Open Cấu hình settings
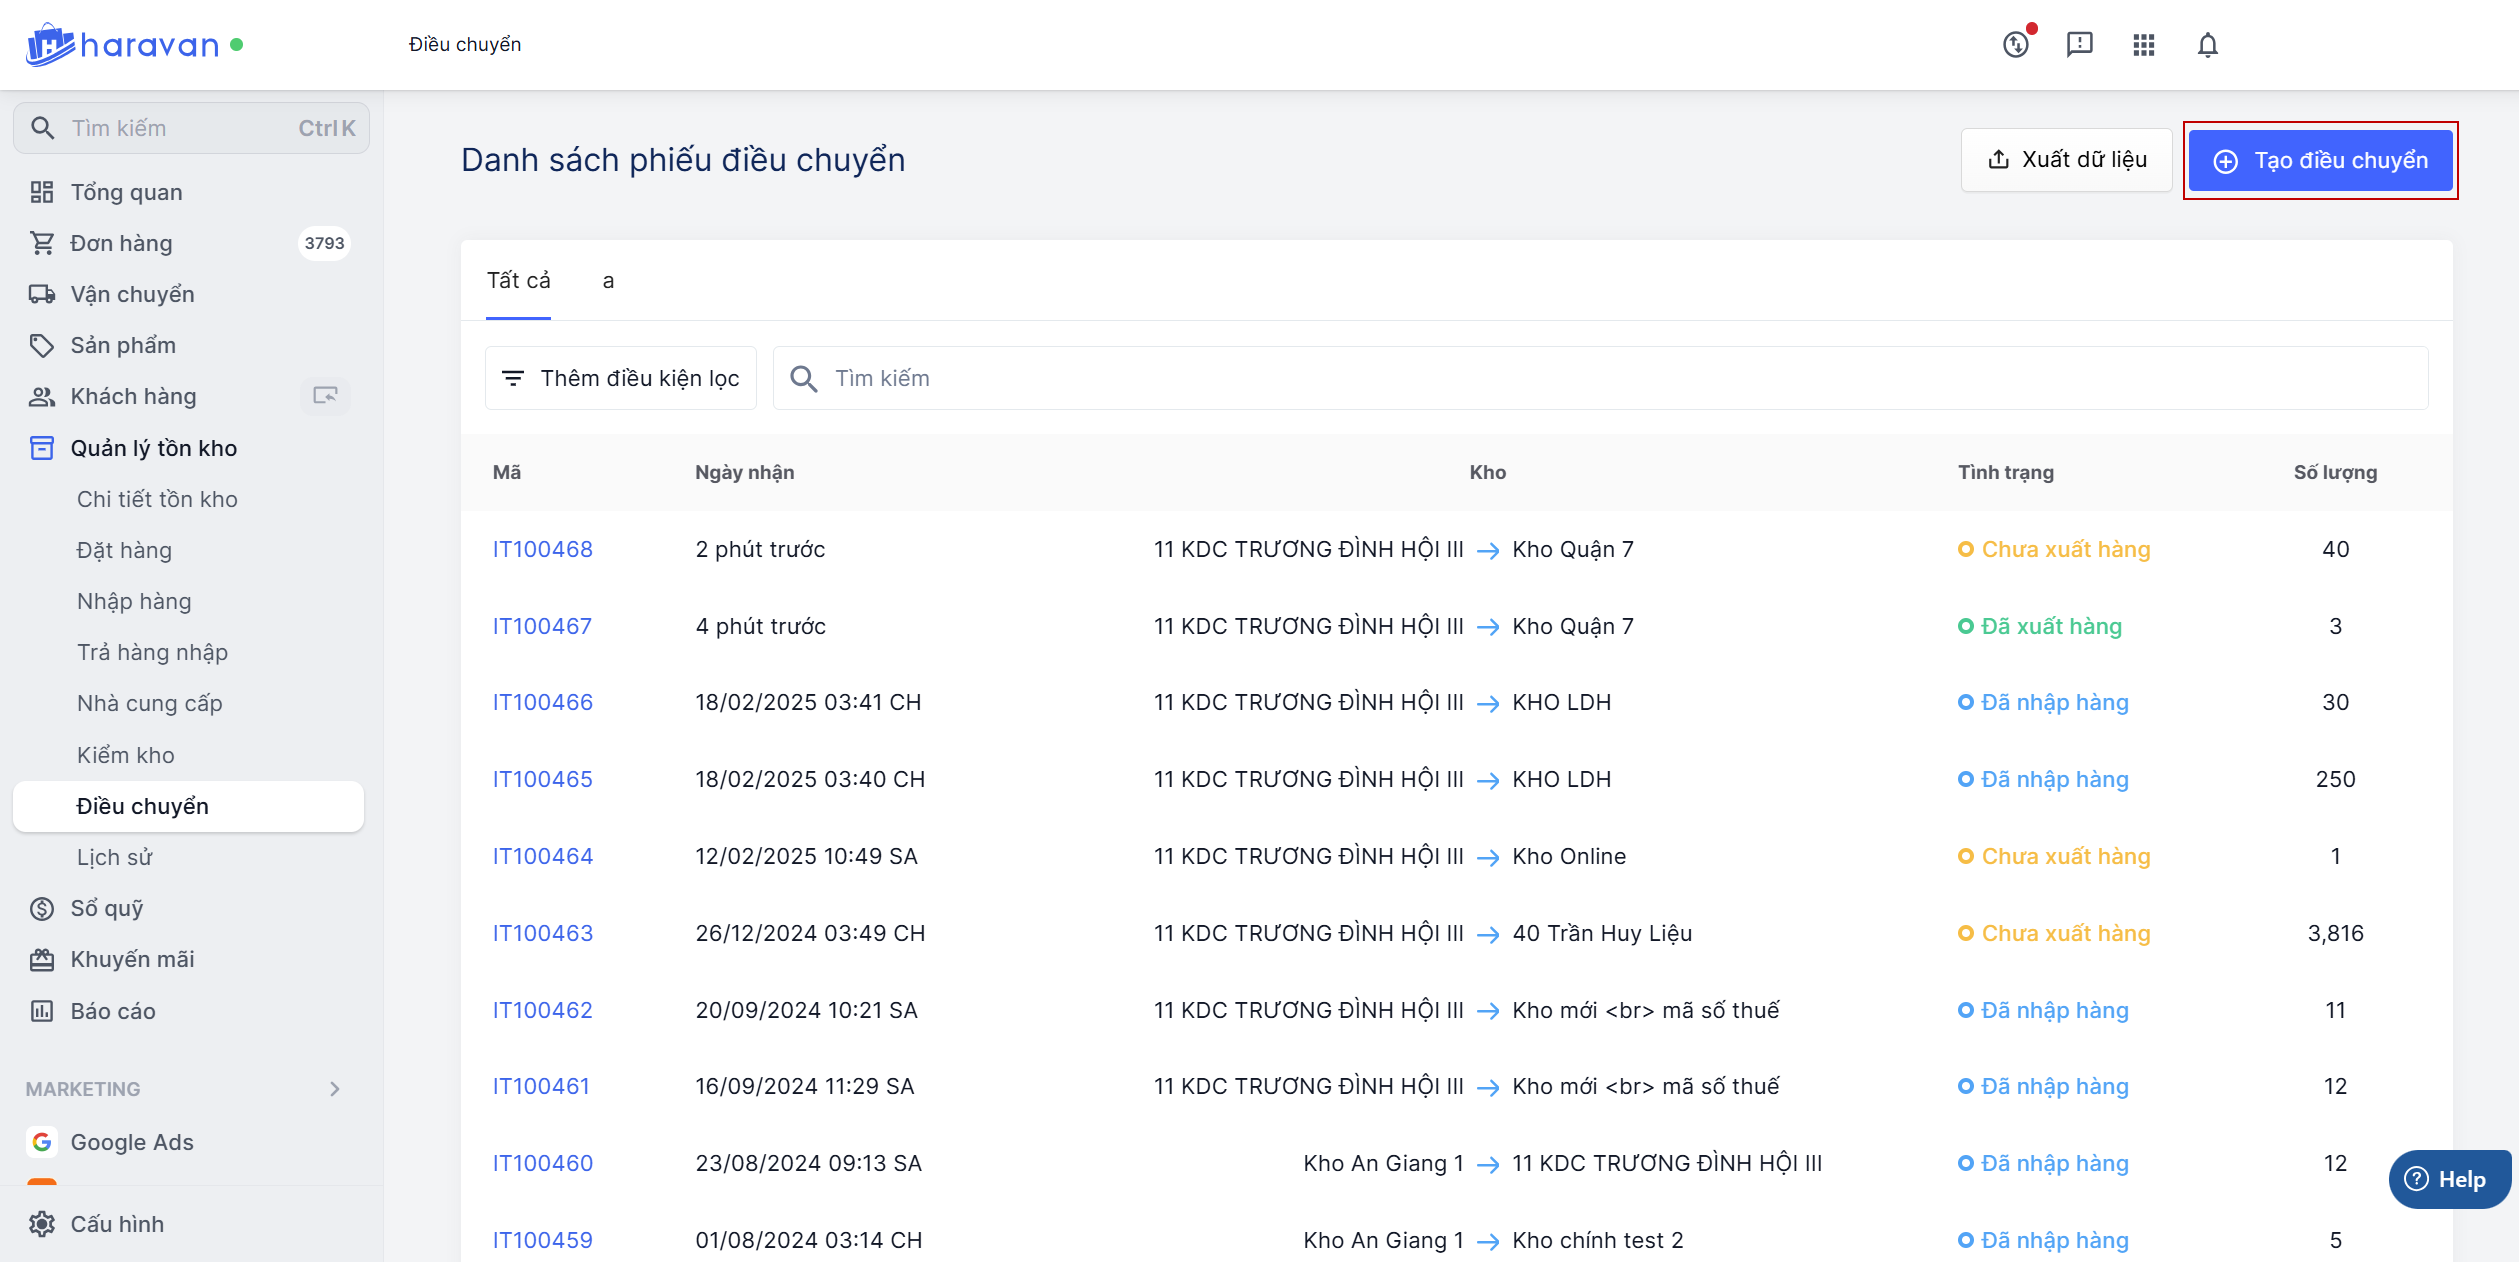Image resolution: width=2519 pixels, height=1262 pixels. (x=117, y=1224)
